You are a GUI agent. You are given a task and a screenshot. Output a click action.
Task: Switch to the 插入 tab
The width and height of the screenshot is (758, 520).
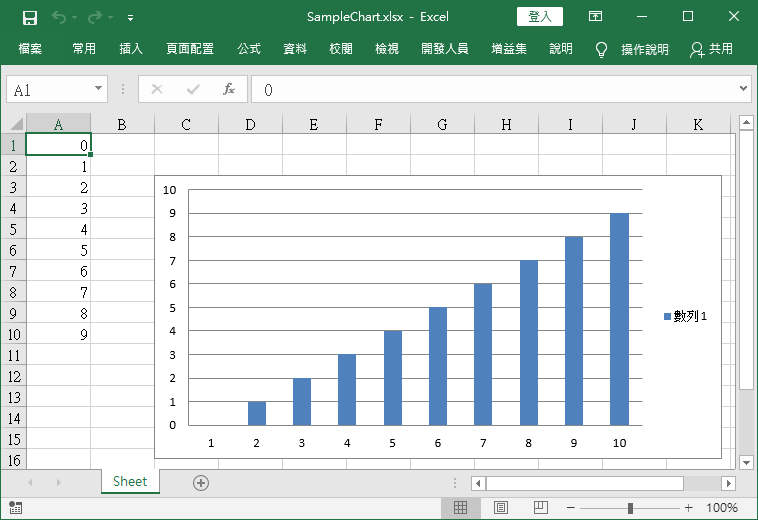[131, 49]
